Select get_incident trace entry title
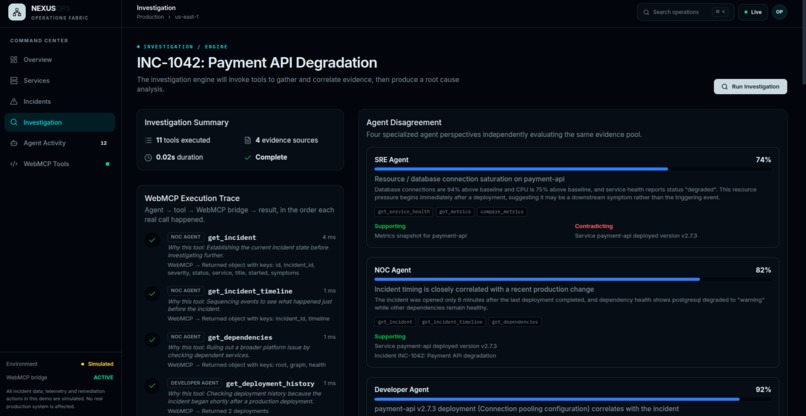The image size is (806, 416). tap(232, 238)
